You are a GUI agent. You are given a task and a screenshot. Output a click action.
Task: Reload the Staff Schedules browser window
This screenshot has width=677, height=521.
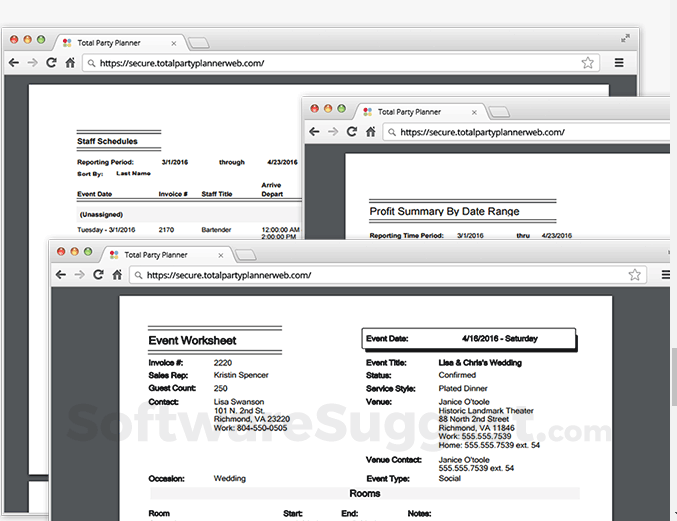pyautogui.click(x=51, y=63)
